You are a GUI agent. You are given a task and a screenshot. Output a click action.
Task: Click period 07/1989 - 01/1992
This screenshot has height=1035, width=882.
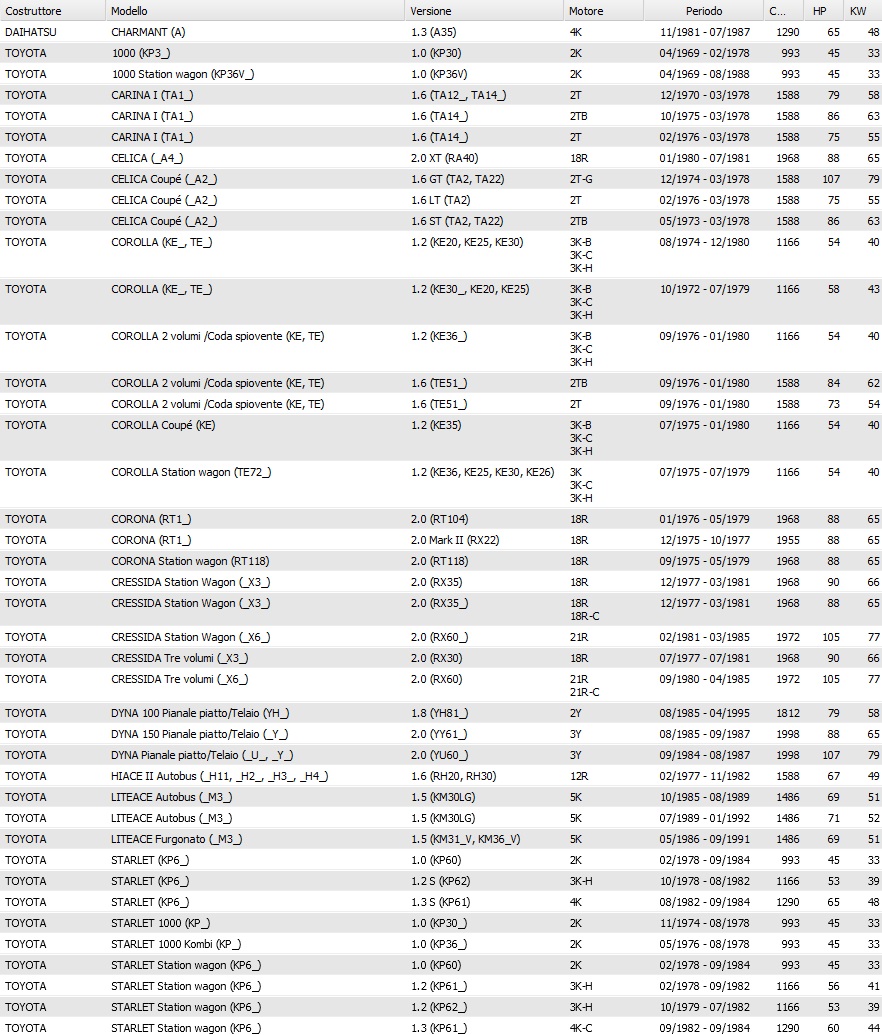[x=704, y=818]
